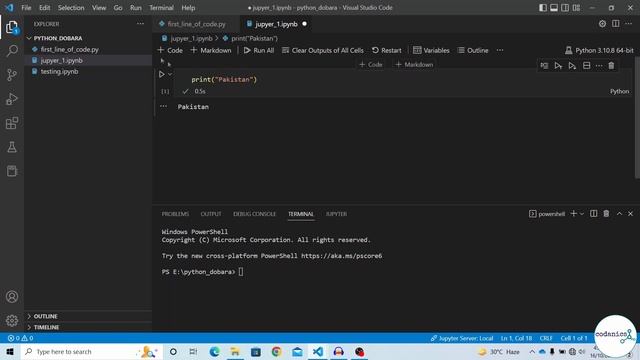This screenshot has width=640, height=360.
Task: Open the cell output actions ellipsis
Action: coord(164,106)
